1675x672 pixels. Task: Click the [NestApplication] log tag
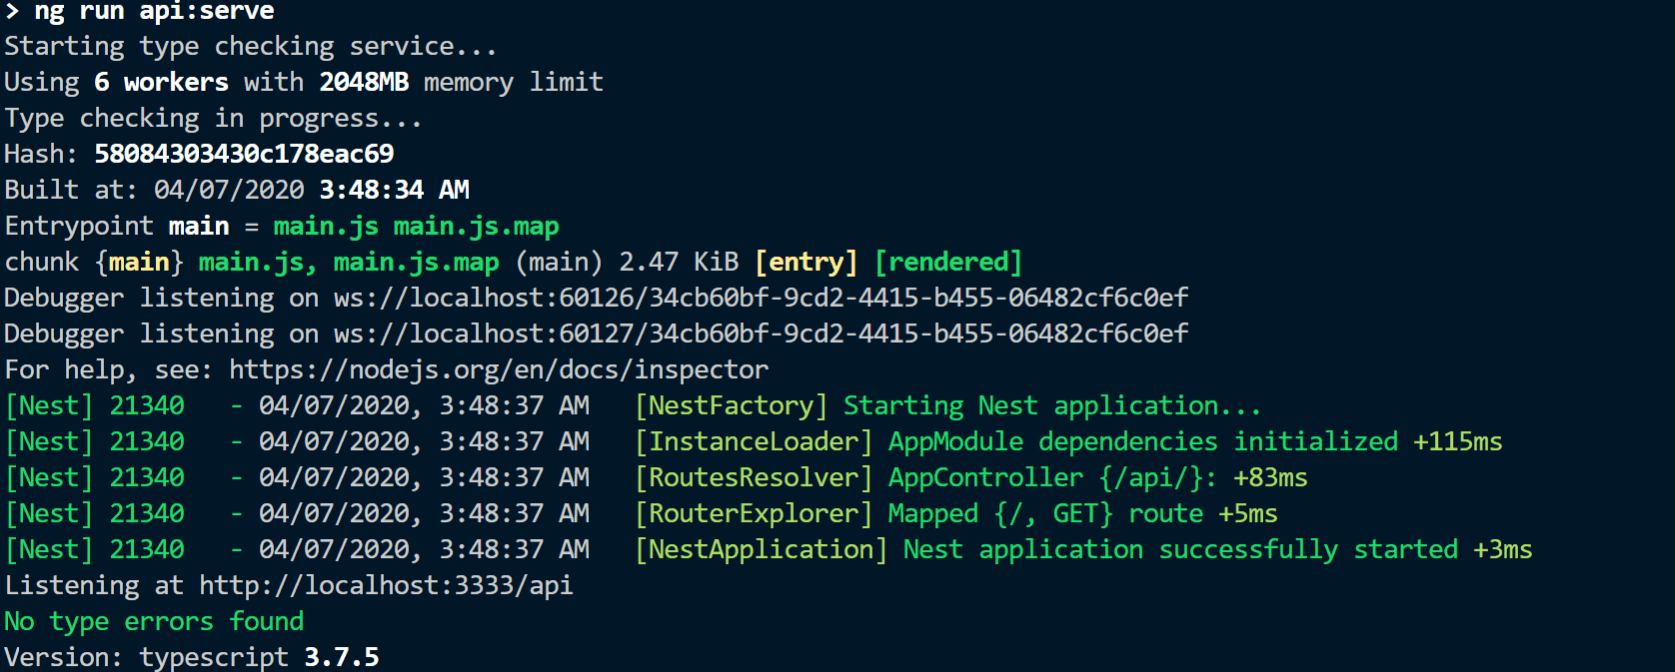761,550
